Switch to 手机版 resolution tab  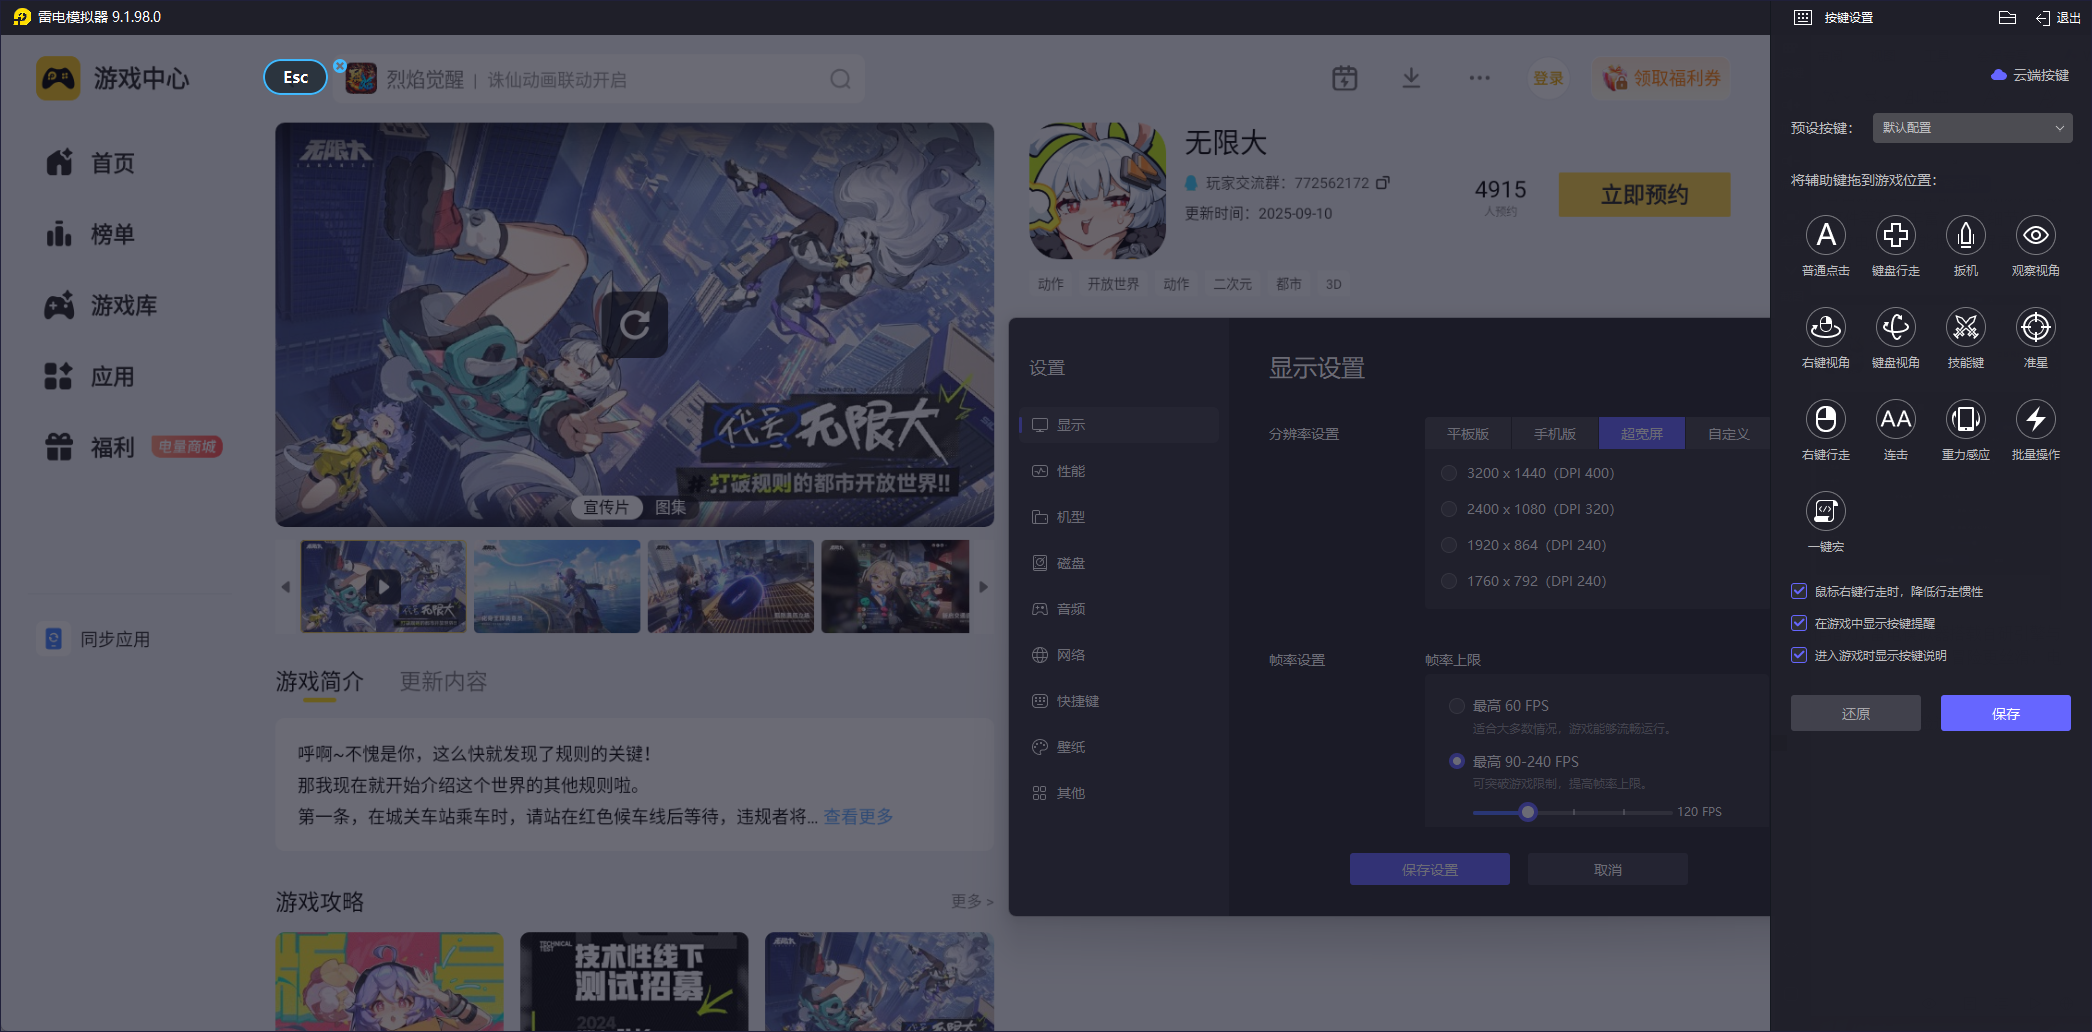click(1555, 434)
